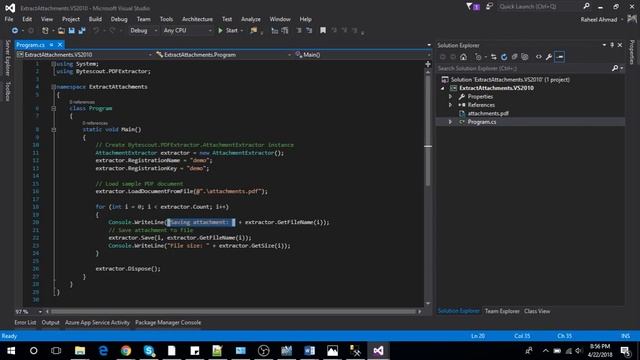The width and height of the screenshot is (640, 360).
Task: Open the Architecture menu
Action: (197, 19)
